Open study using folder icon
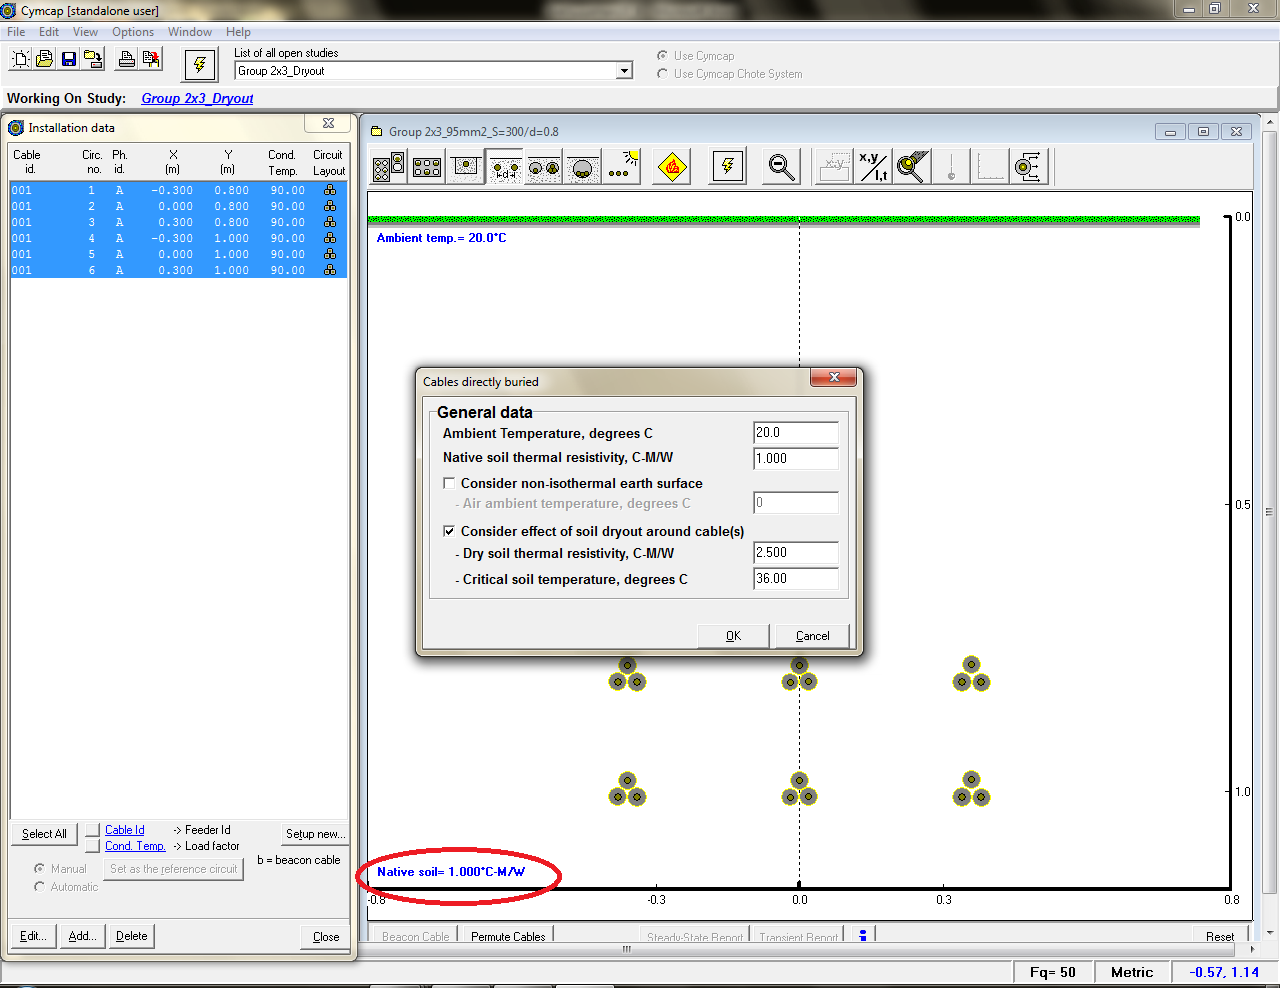1280x988 pixels. click(44, 60)
